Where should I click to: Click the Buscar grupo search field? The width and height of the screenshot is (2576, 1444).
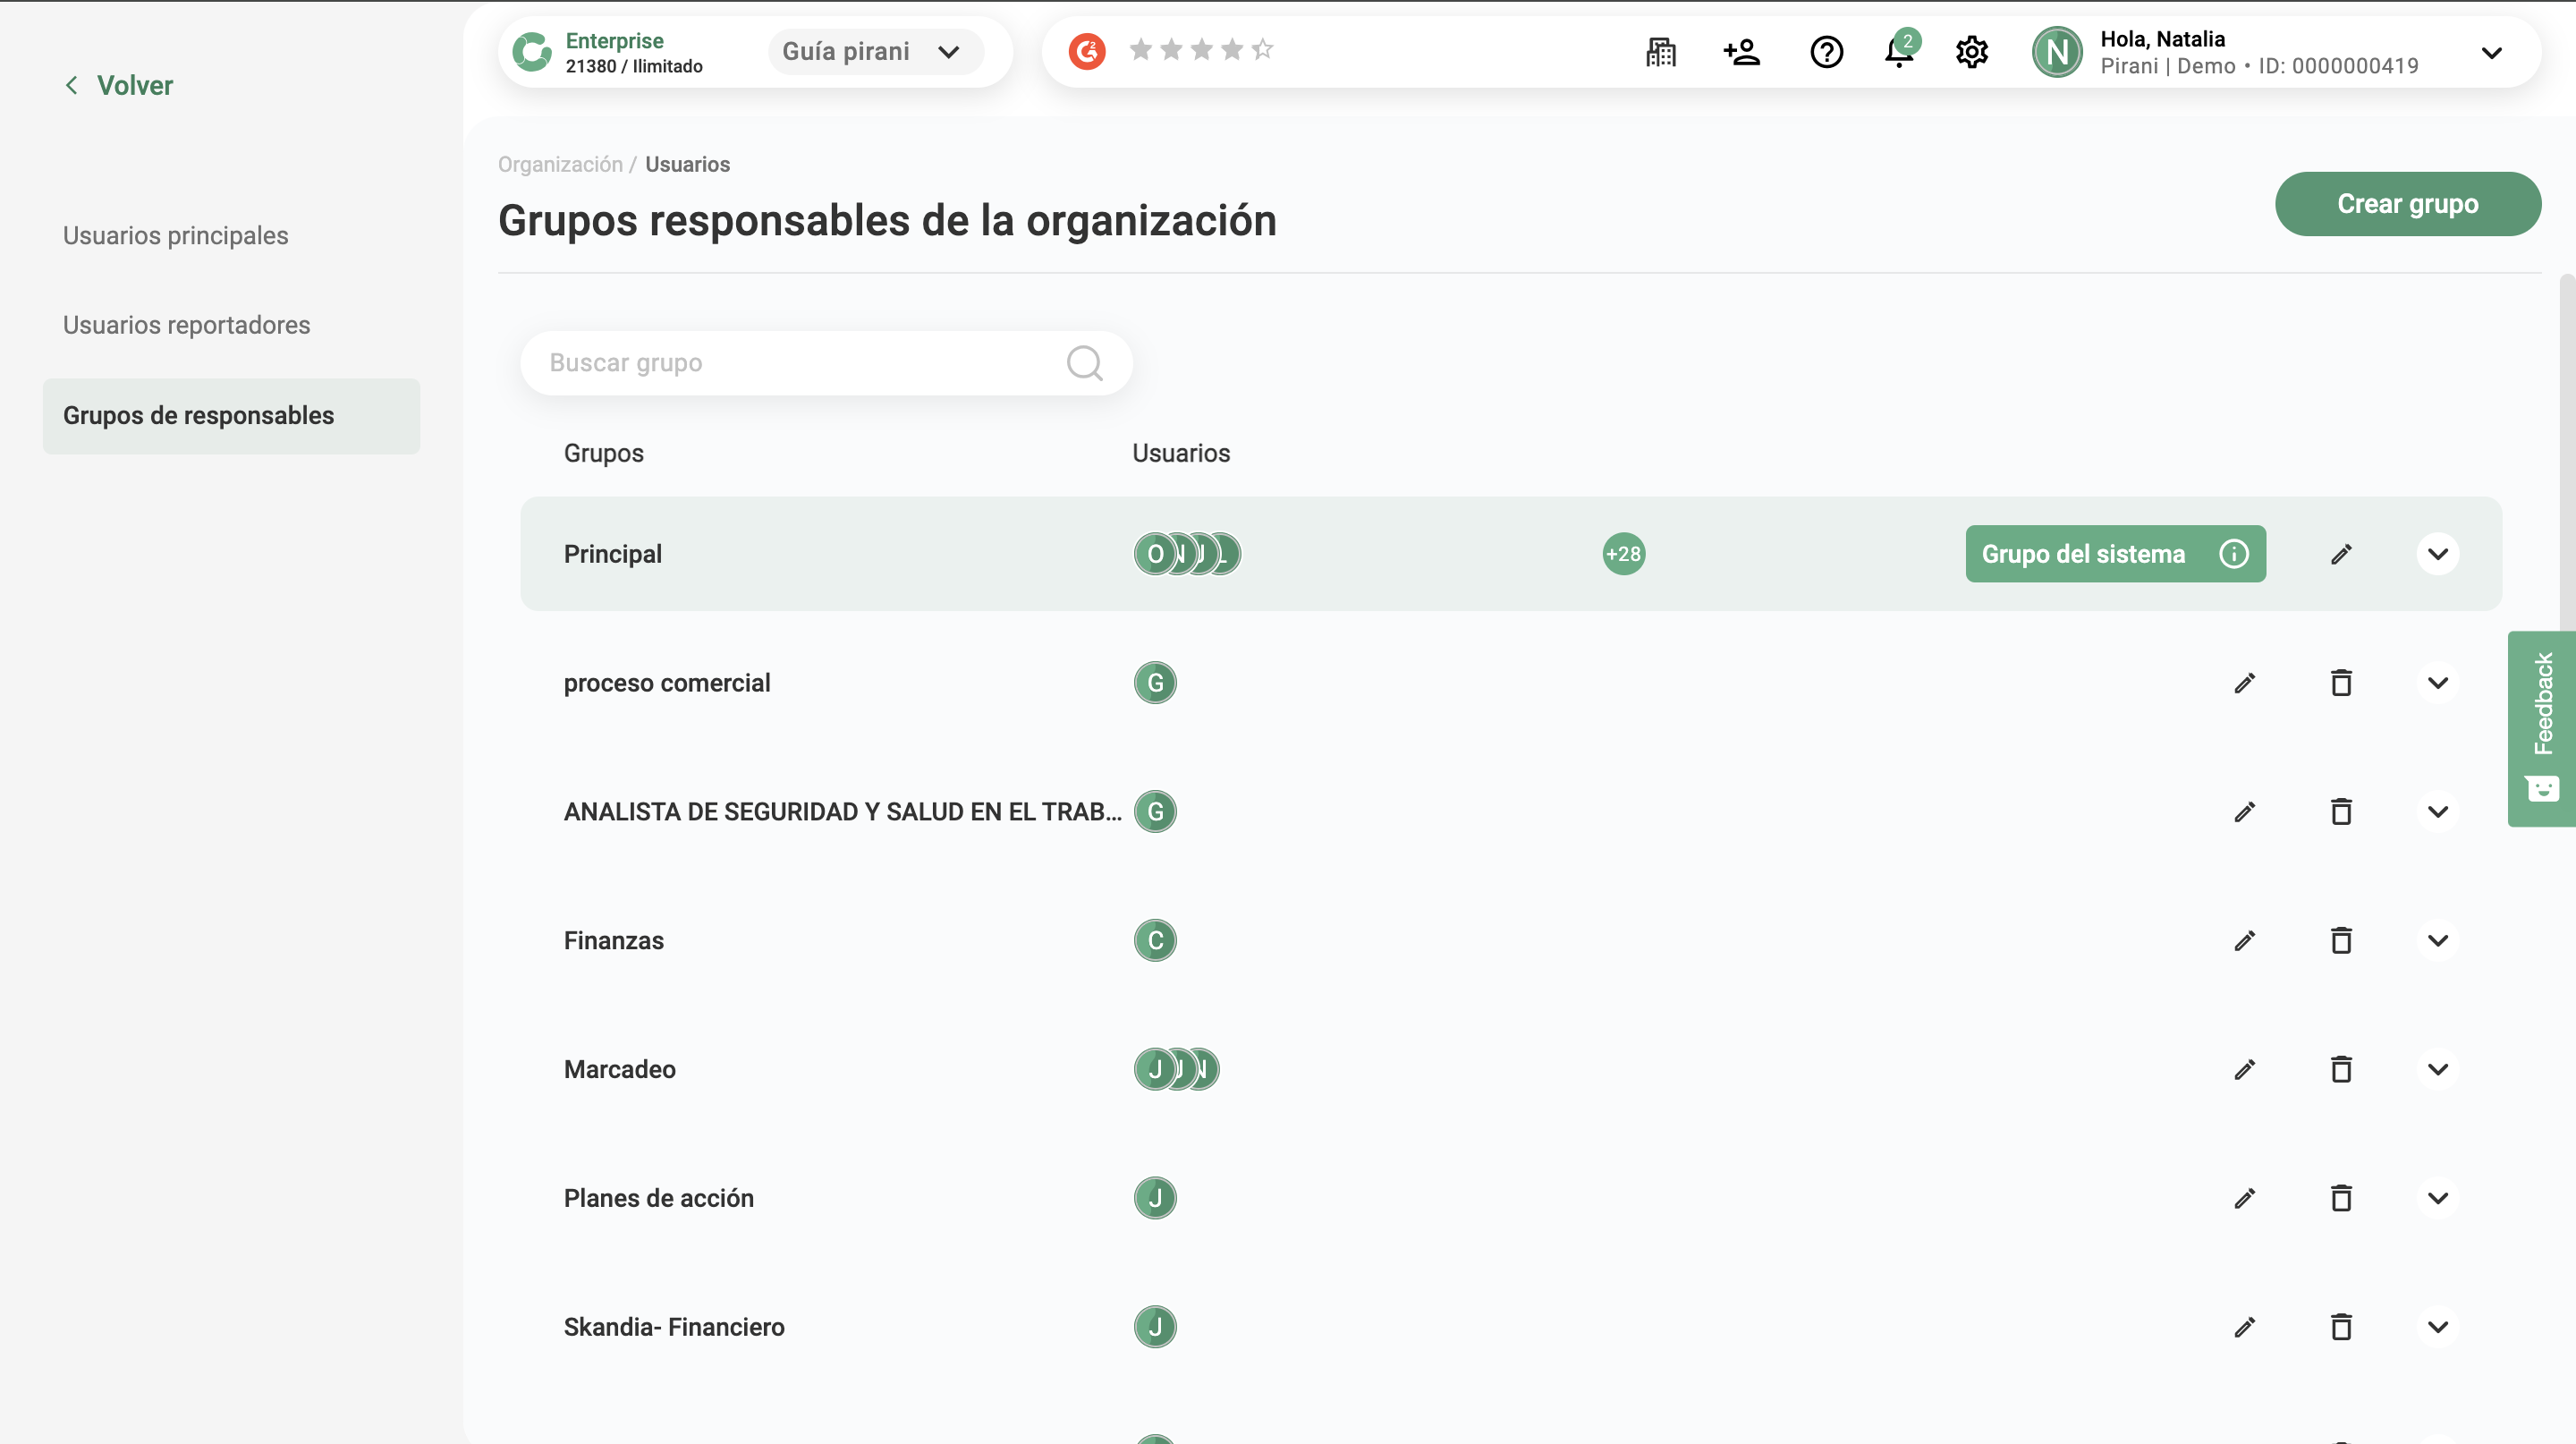coord(826,363)
